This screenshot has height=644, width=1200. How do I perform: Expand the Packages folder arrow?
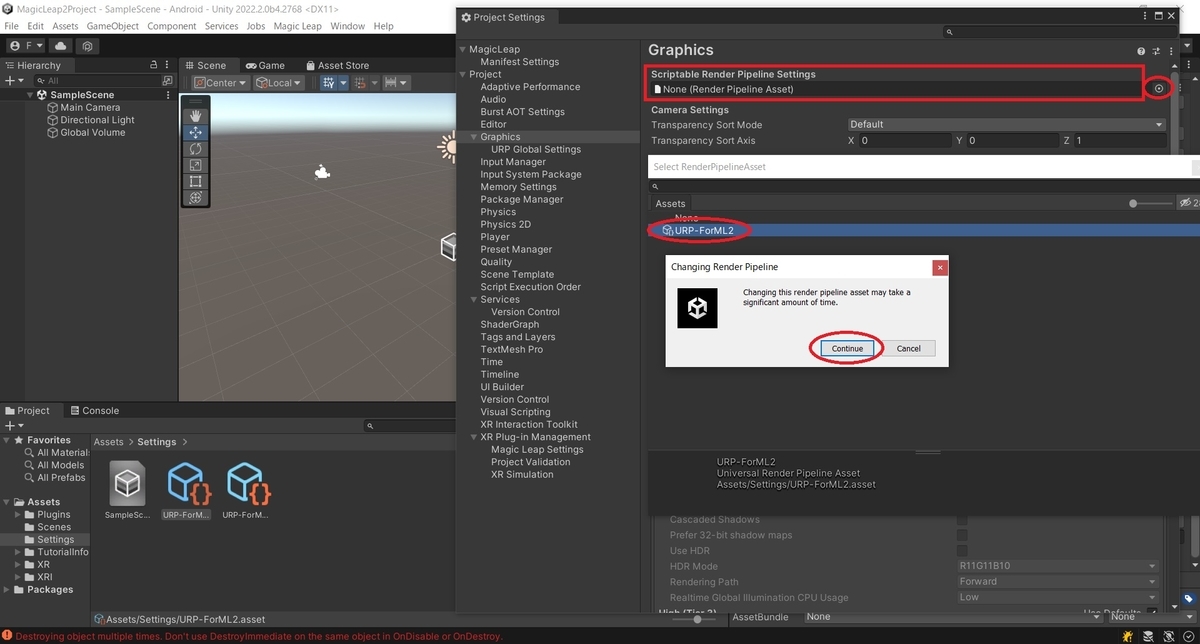(6, 590)
